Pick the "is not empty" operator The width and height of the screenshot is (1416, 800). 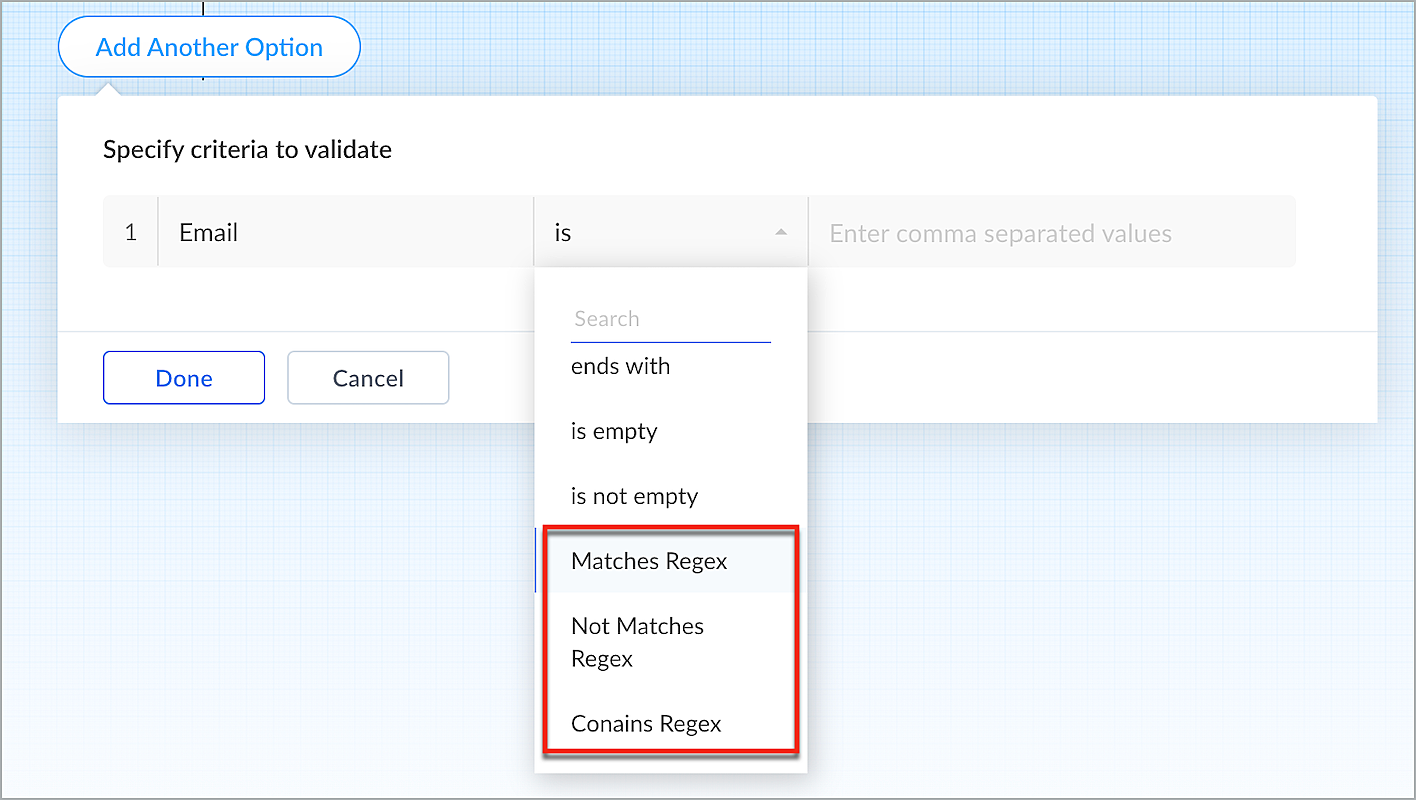click(x=634, y=496)
